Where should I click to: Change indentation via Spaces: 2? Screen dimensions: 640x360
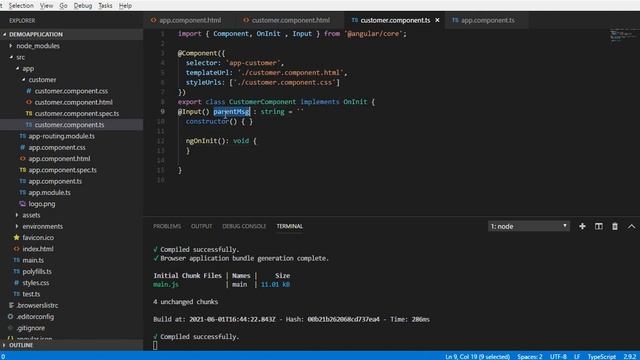click(530, 356)
